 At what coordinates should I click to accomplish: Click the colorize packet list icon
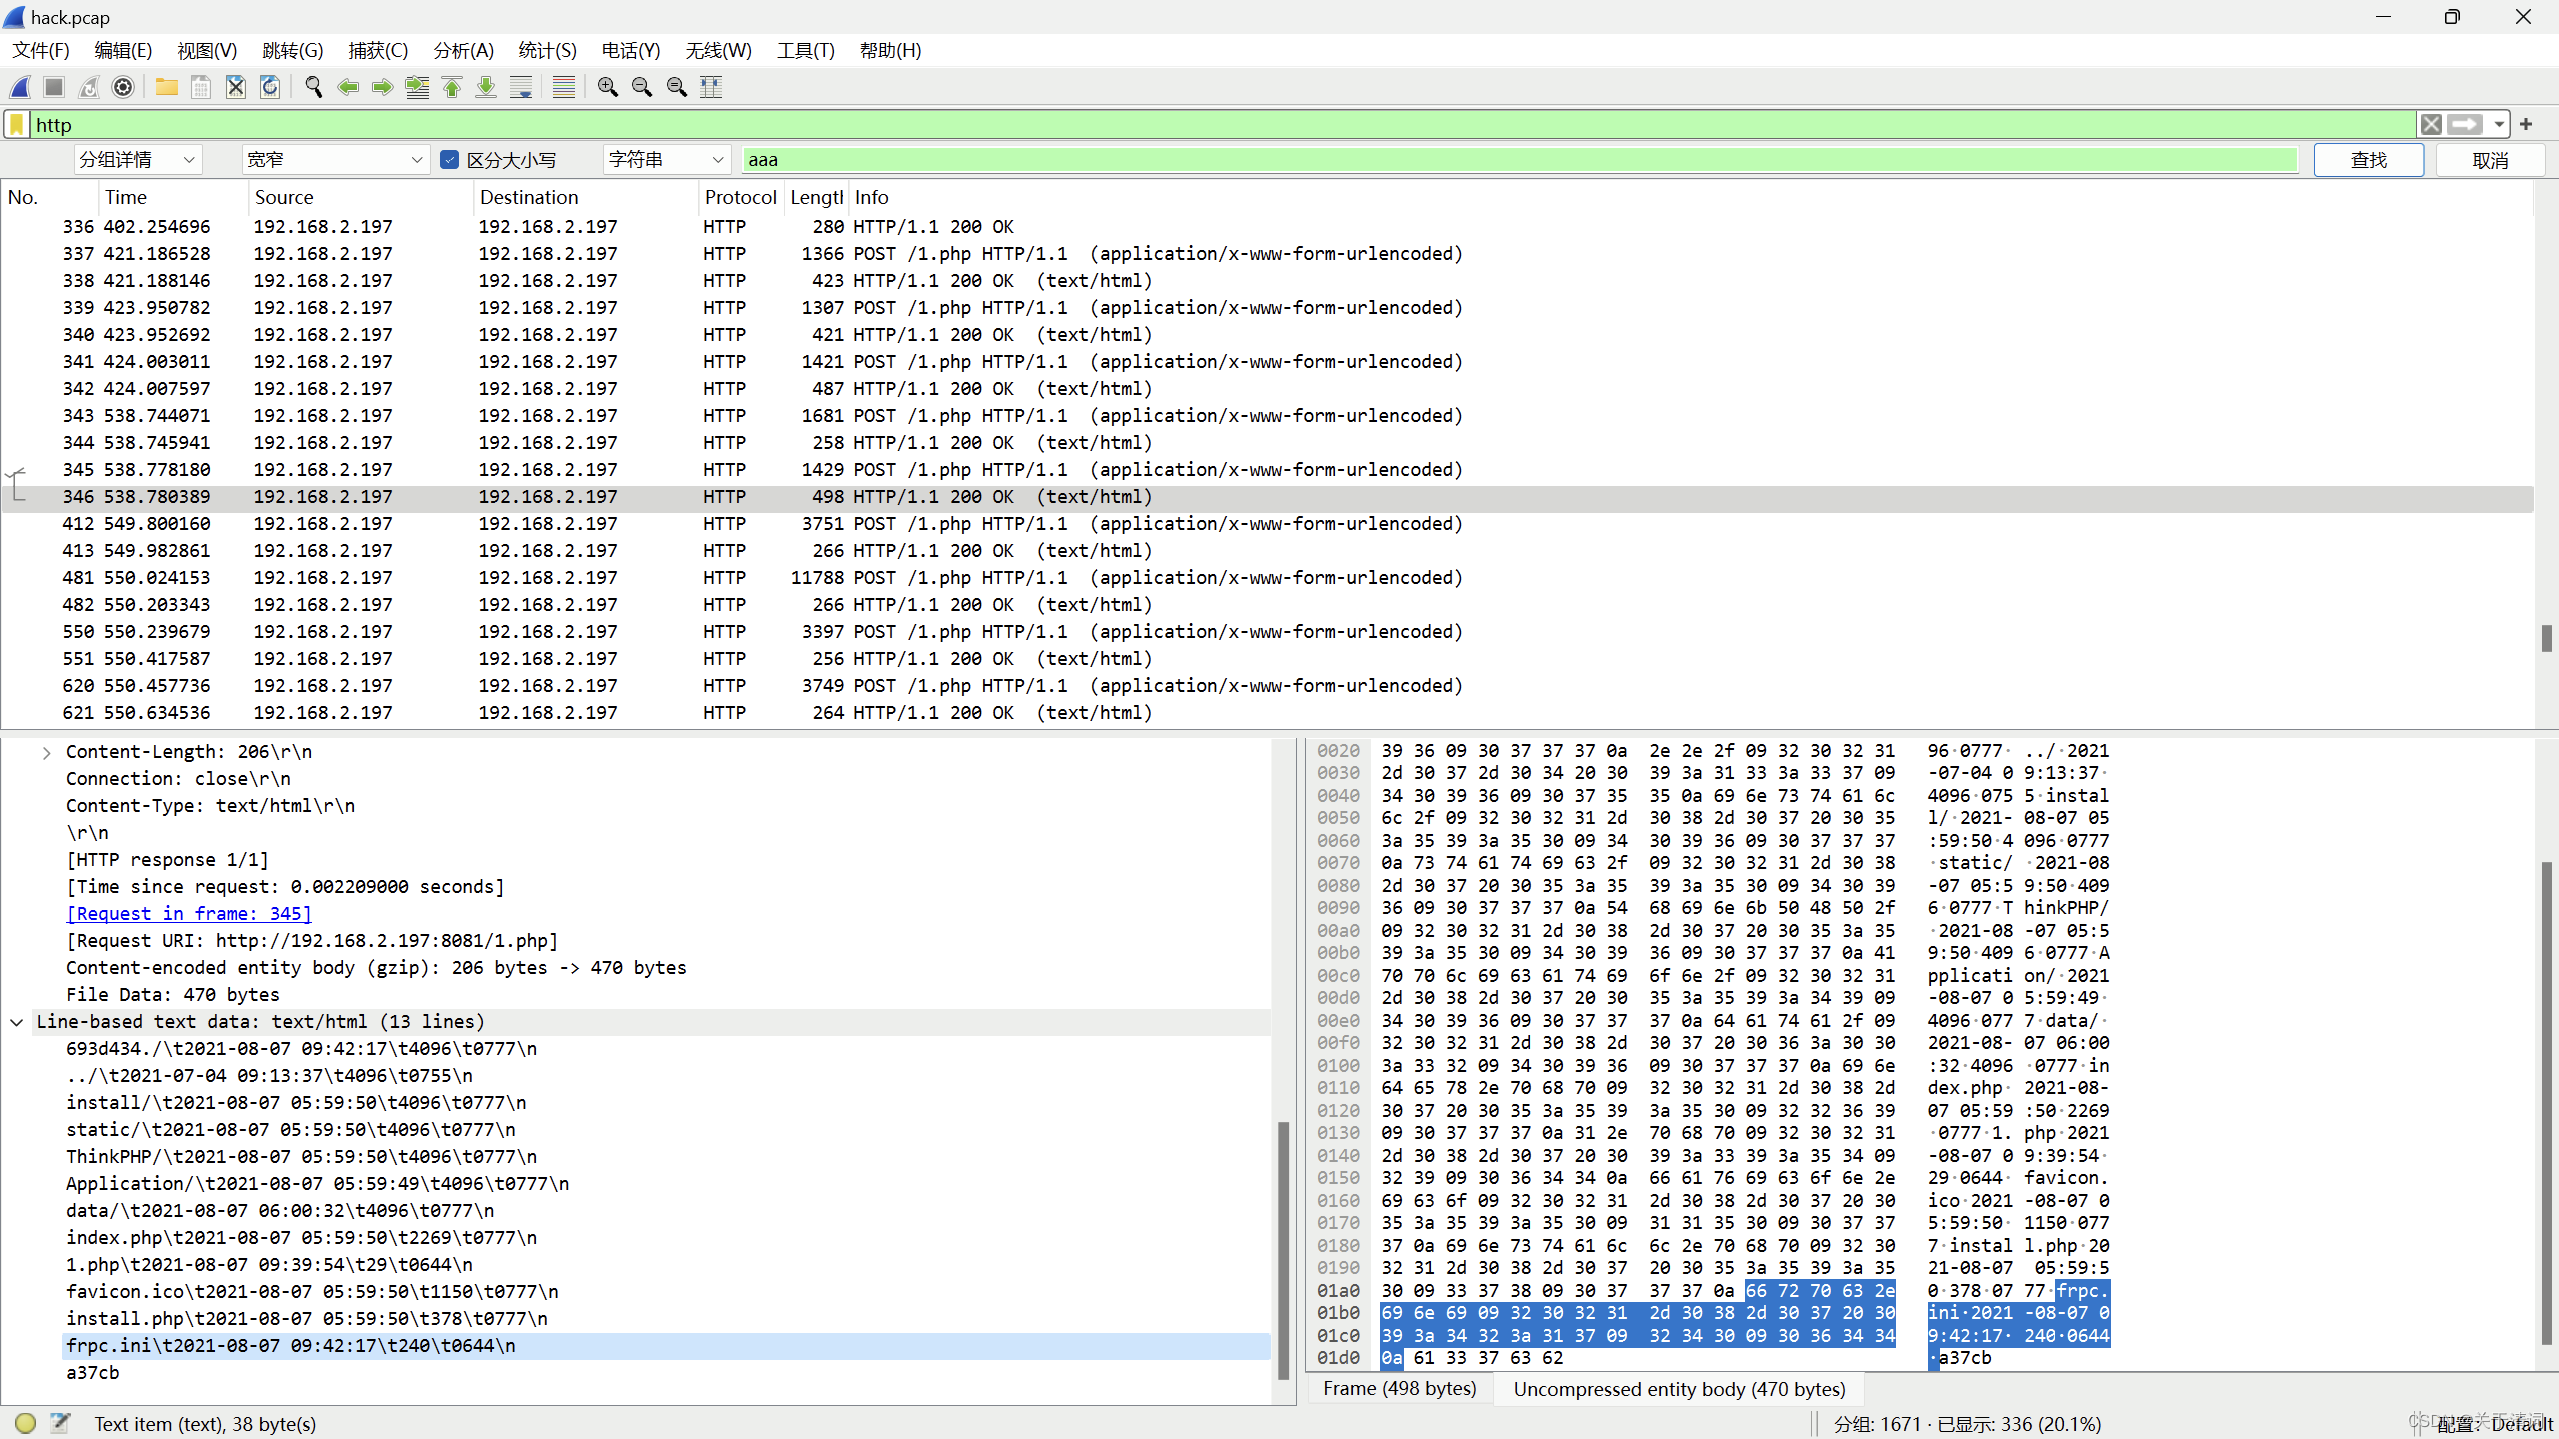tap(563, 87)
